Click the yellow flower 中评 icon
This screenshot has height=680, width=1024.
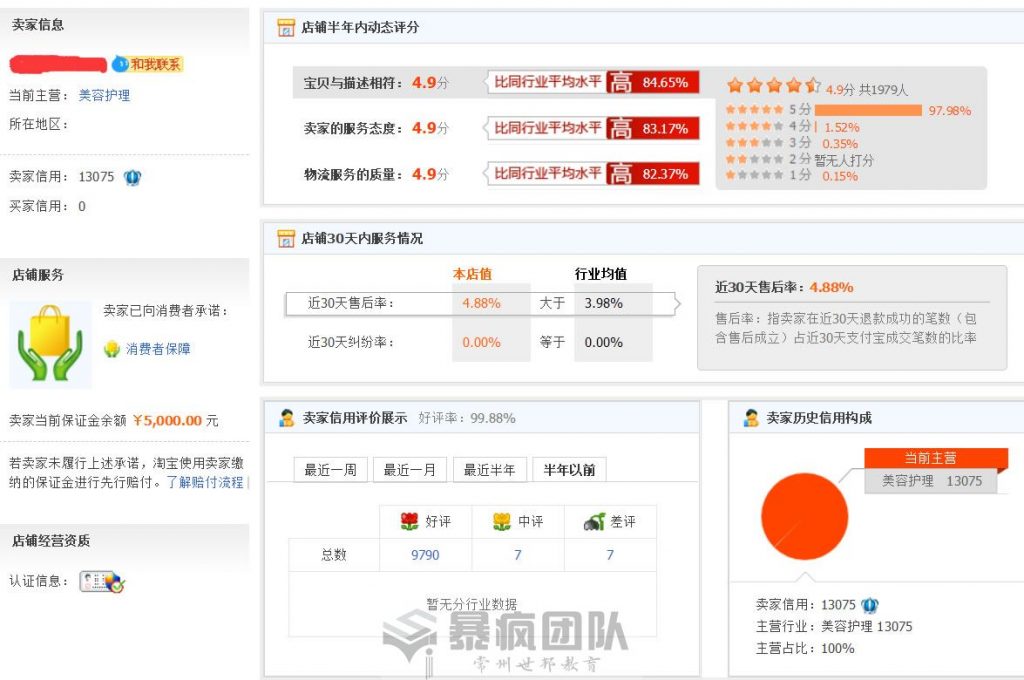[x=502, y=521]
